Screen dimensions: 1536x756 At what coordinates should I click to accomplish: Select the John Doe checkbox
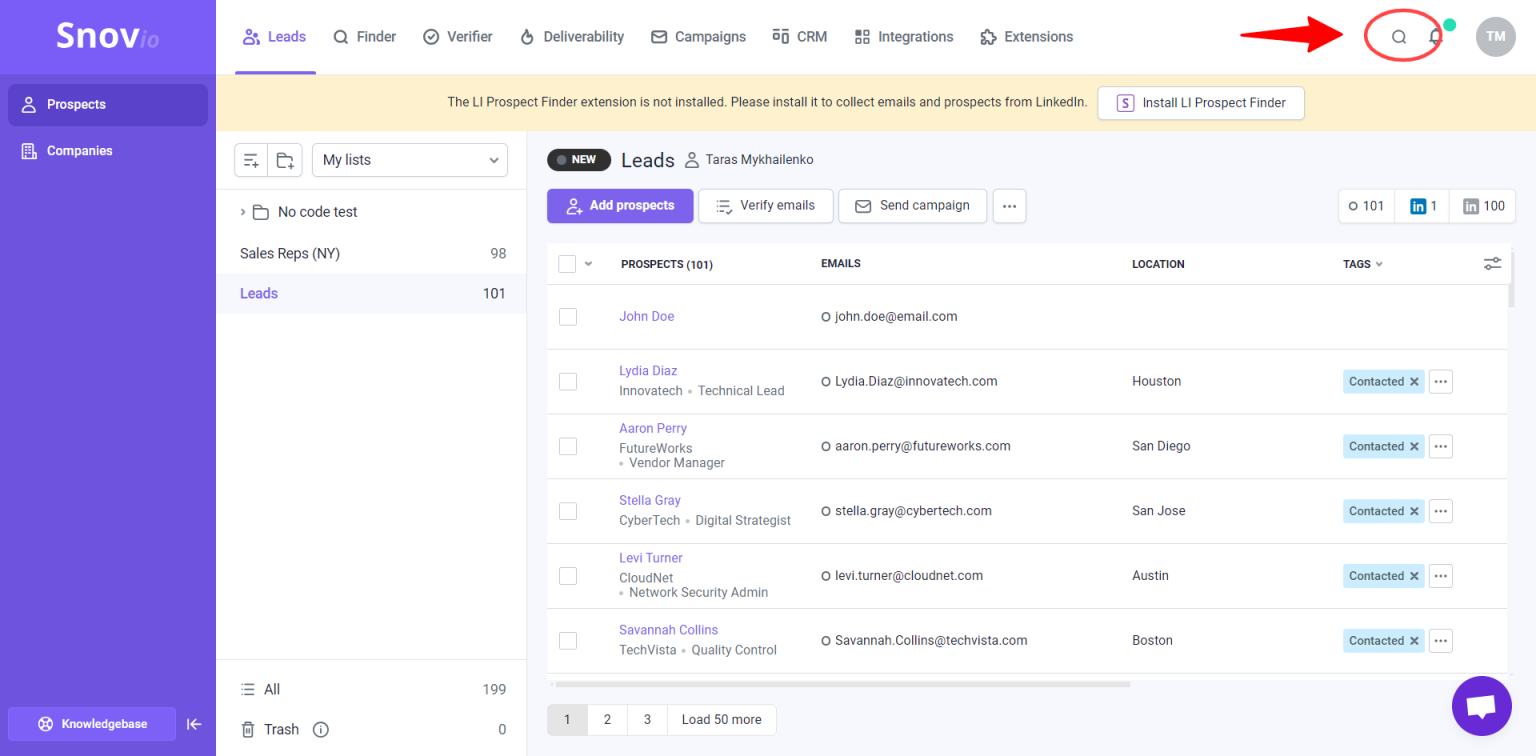click(x=568, y=317)
